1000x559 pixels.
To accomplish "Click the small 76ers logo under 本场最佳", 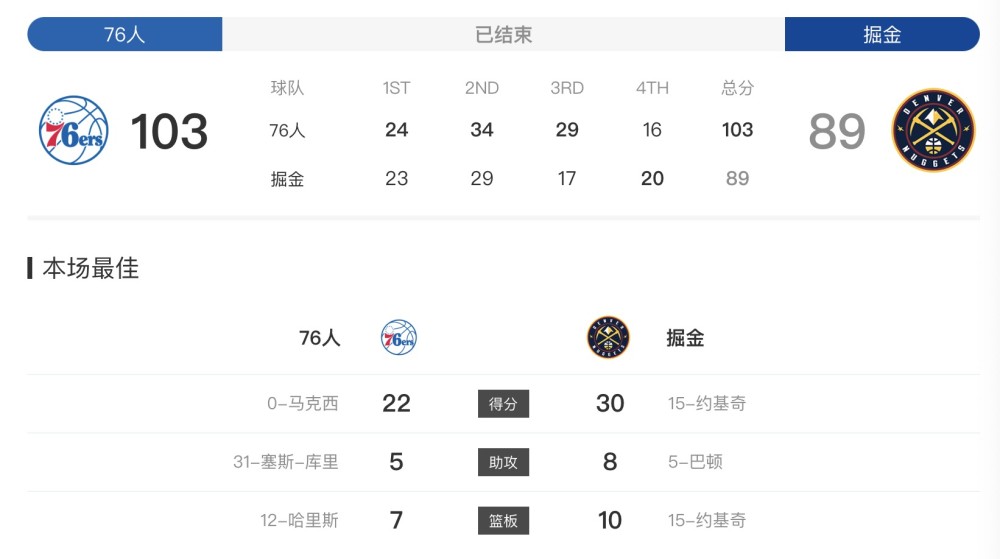I will 398,338.
